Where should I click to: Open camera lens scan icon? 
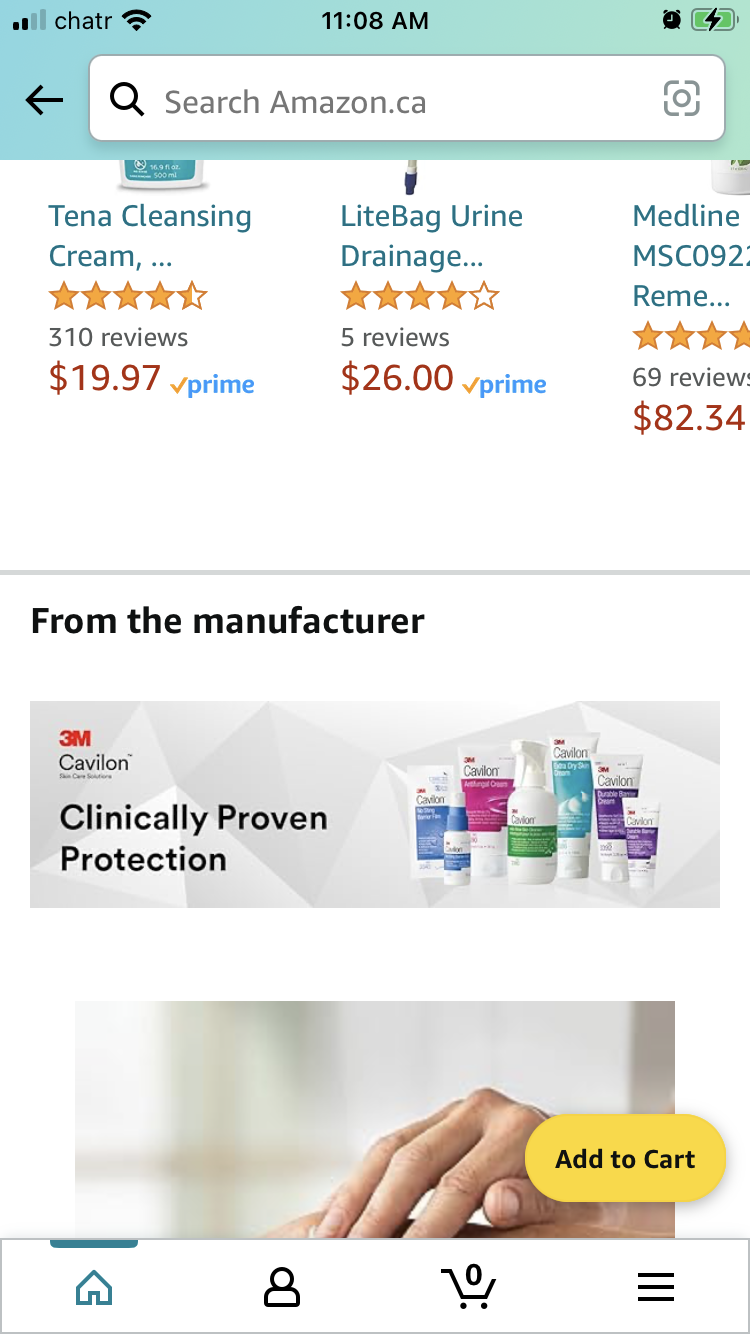(x=681, y=99)
